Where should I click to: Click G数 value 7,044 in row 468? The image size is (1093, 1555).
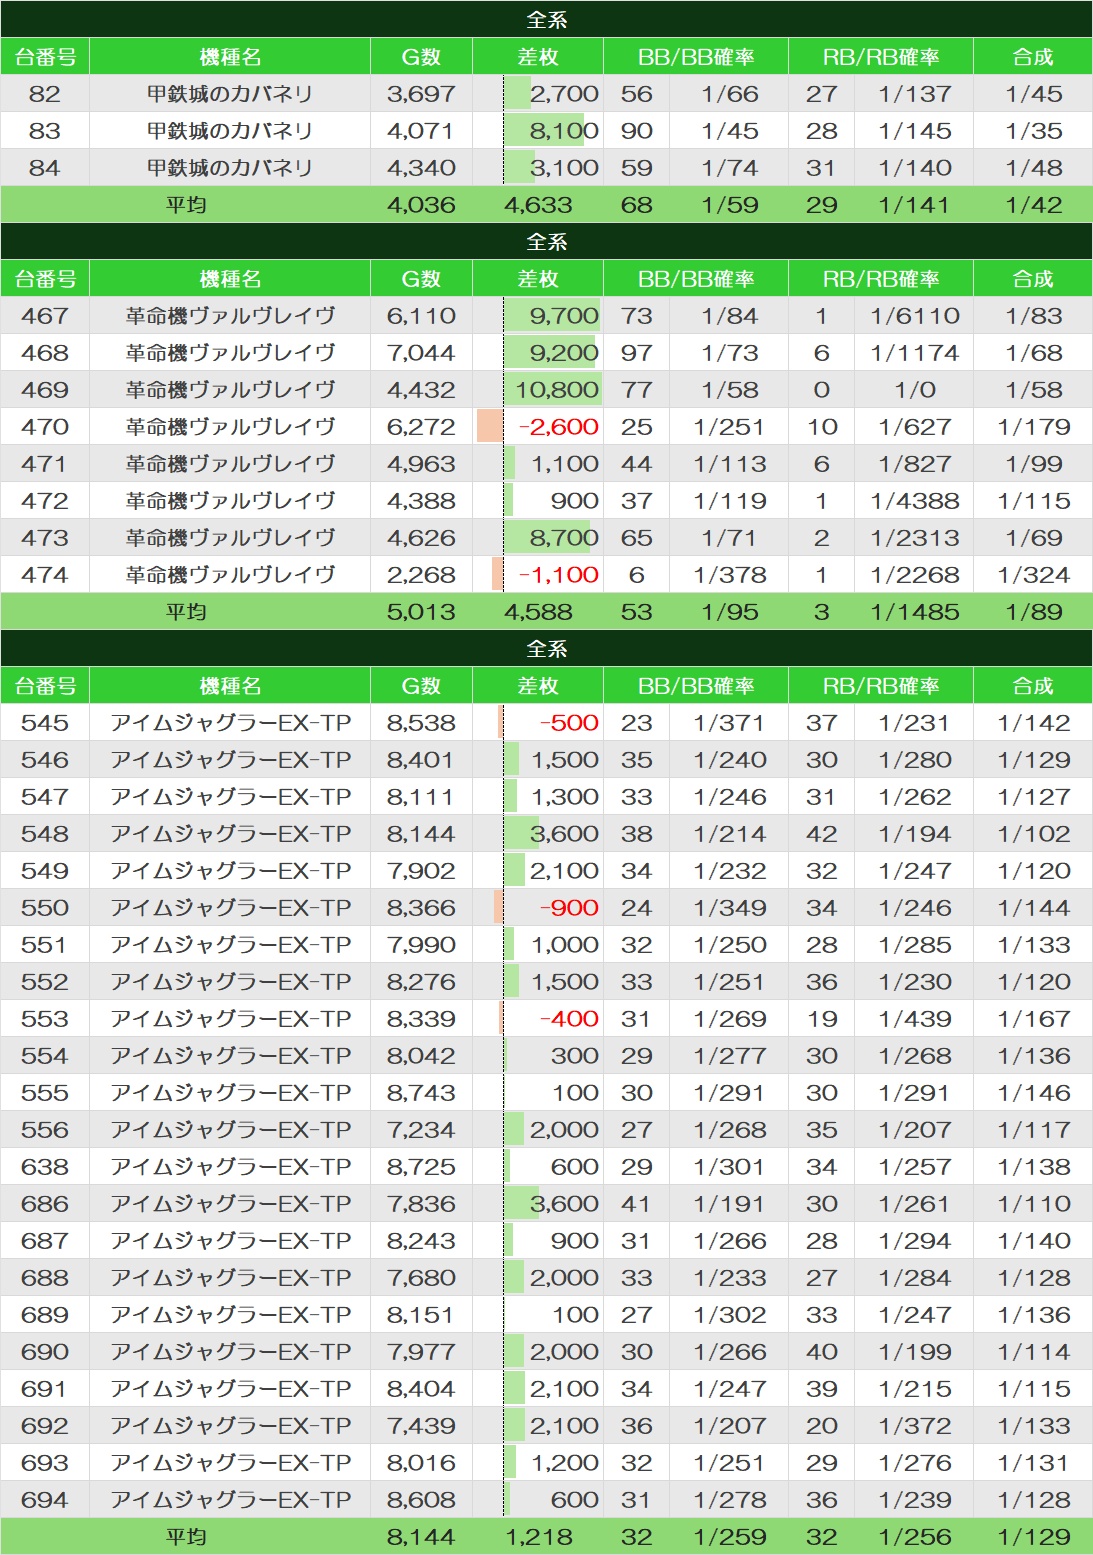[421, 353]
